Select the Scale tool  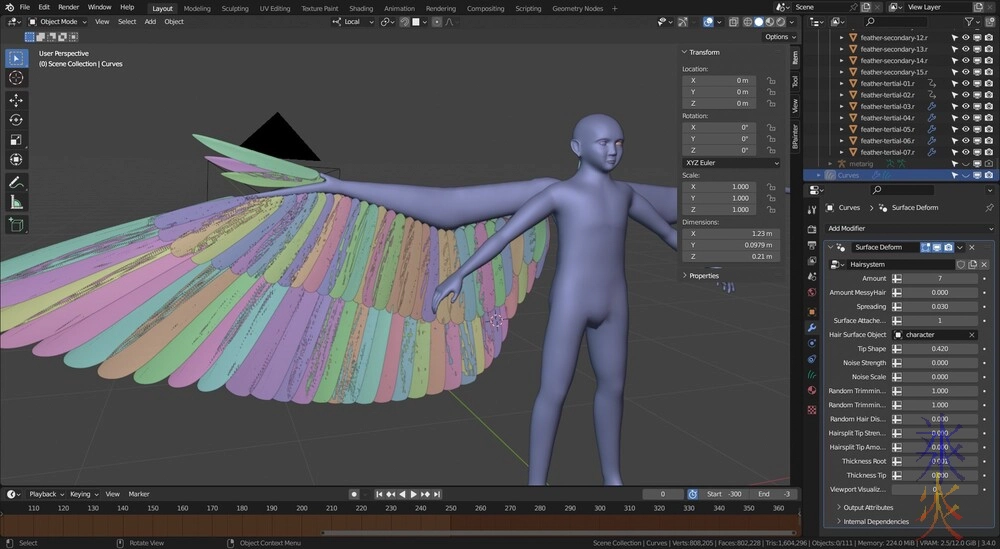click(x=17, y=140)
